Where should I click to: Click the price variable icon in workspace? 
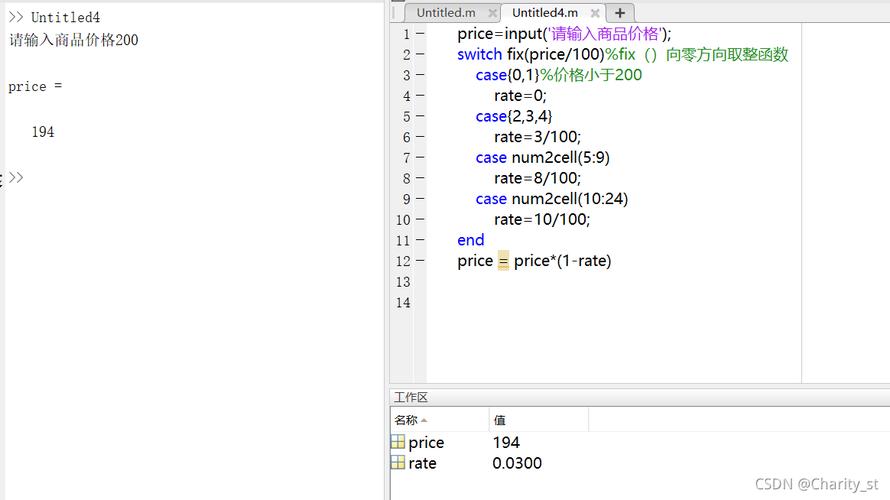398,442
